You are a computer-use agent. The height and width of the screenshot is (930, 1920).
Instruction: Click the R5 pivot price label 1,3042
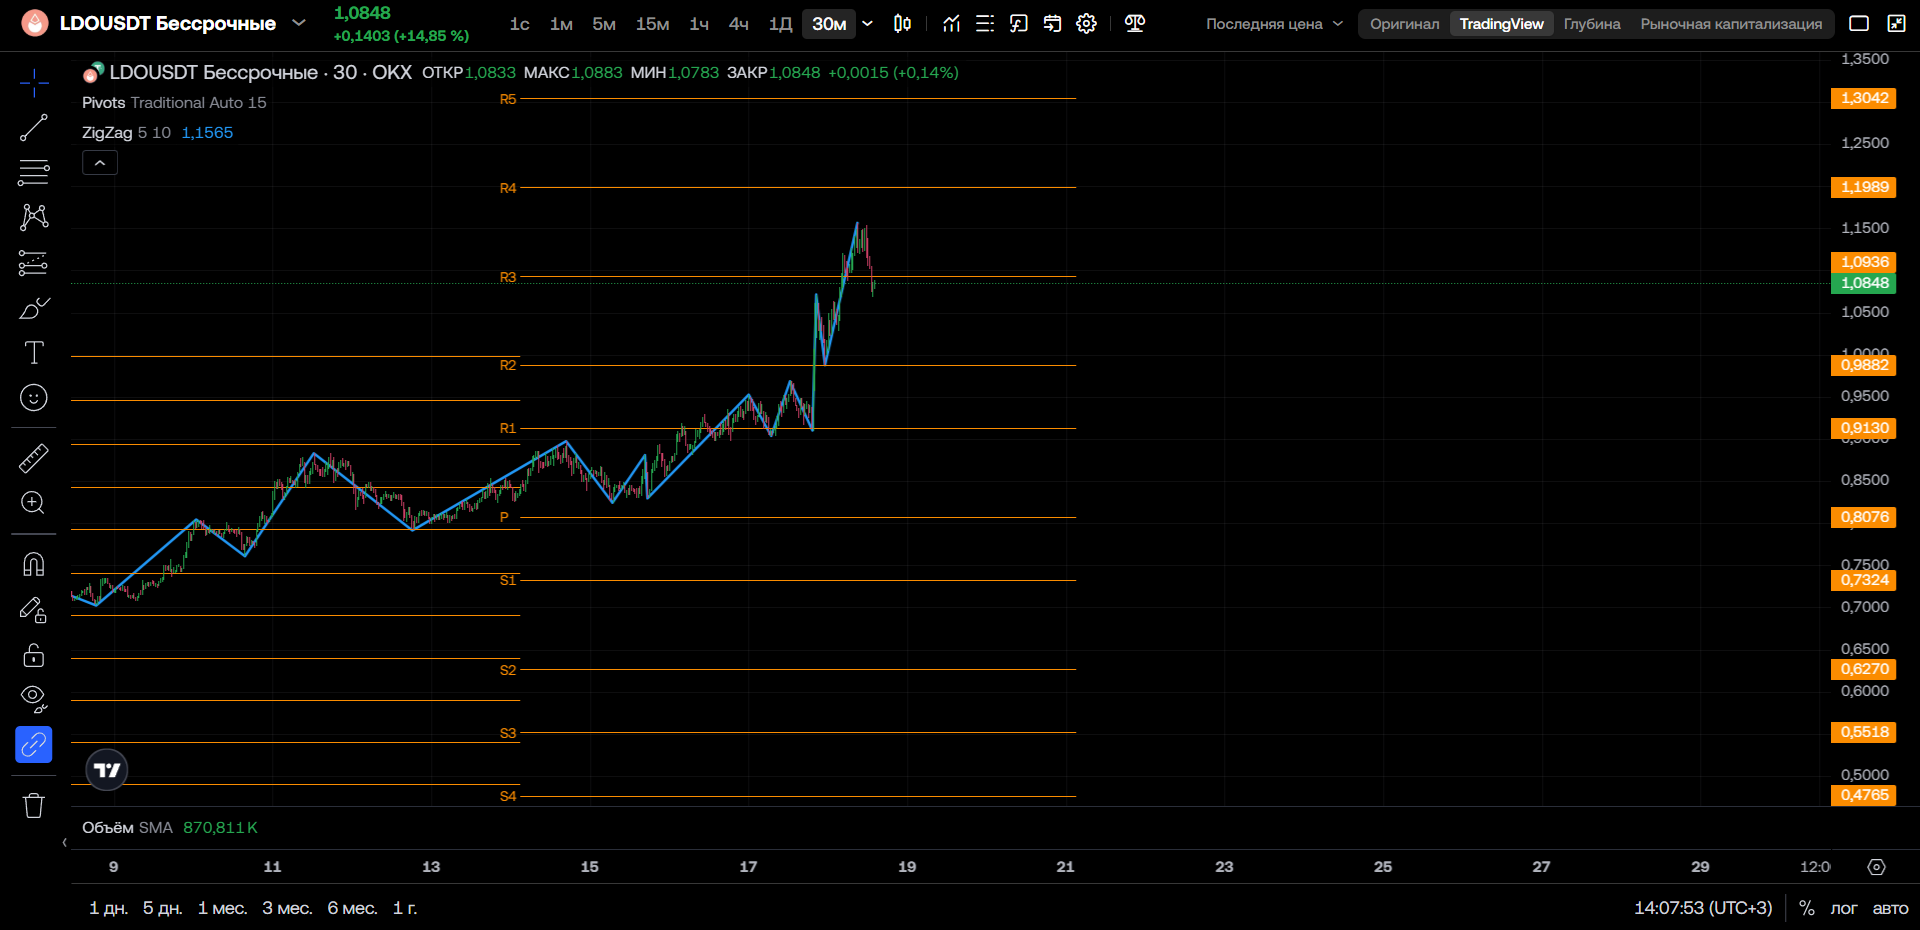[1864, 98]
